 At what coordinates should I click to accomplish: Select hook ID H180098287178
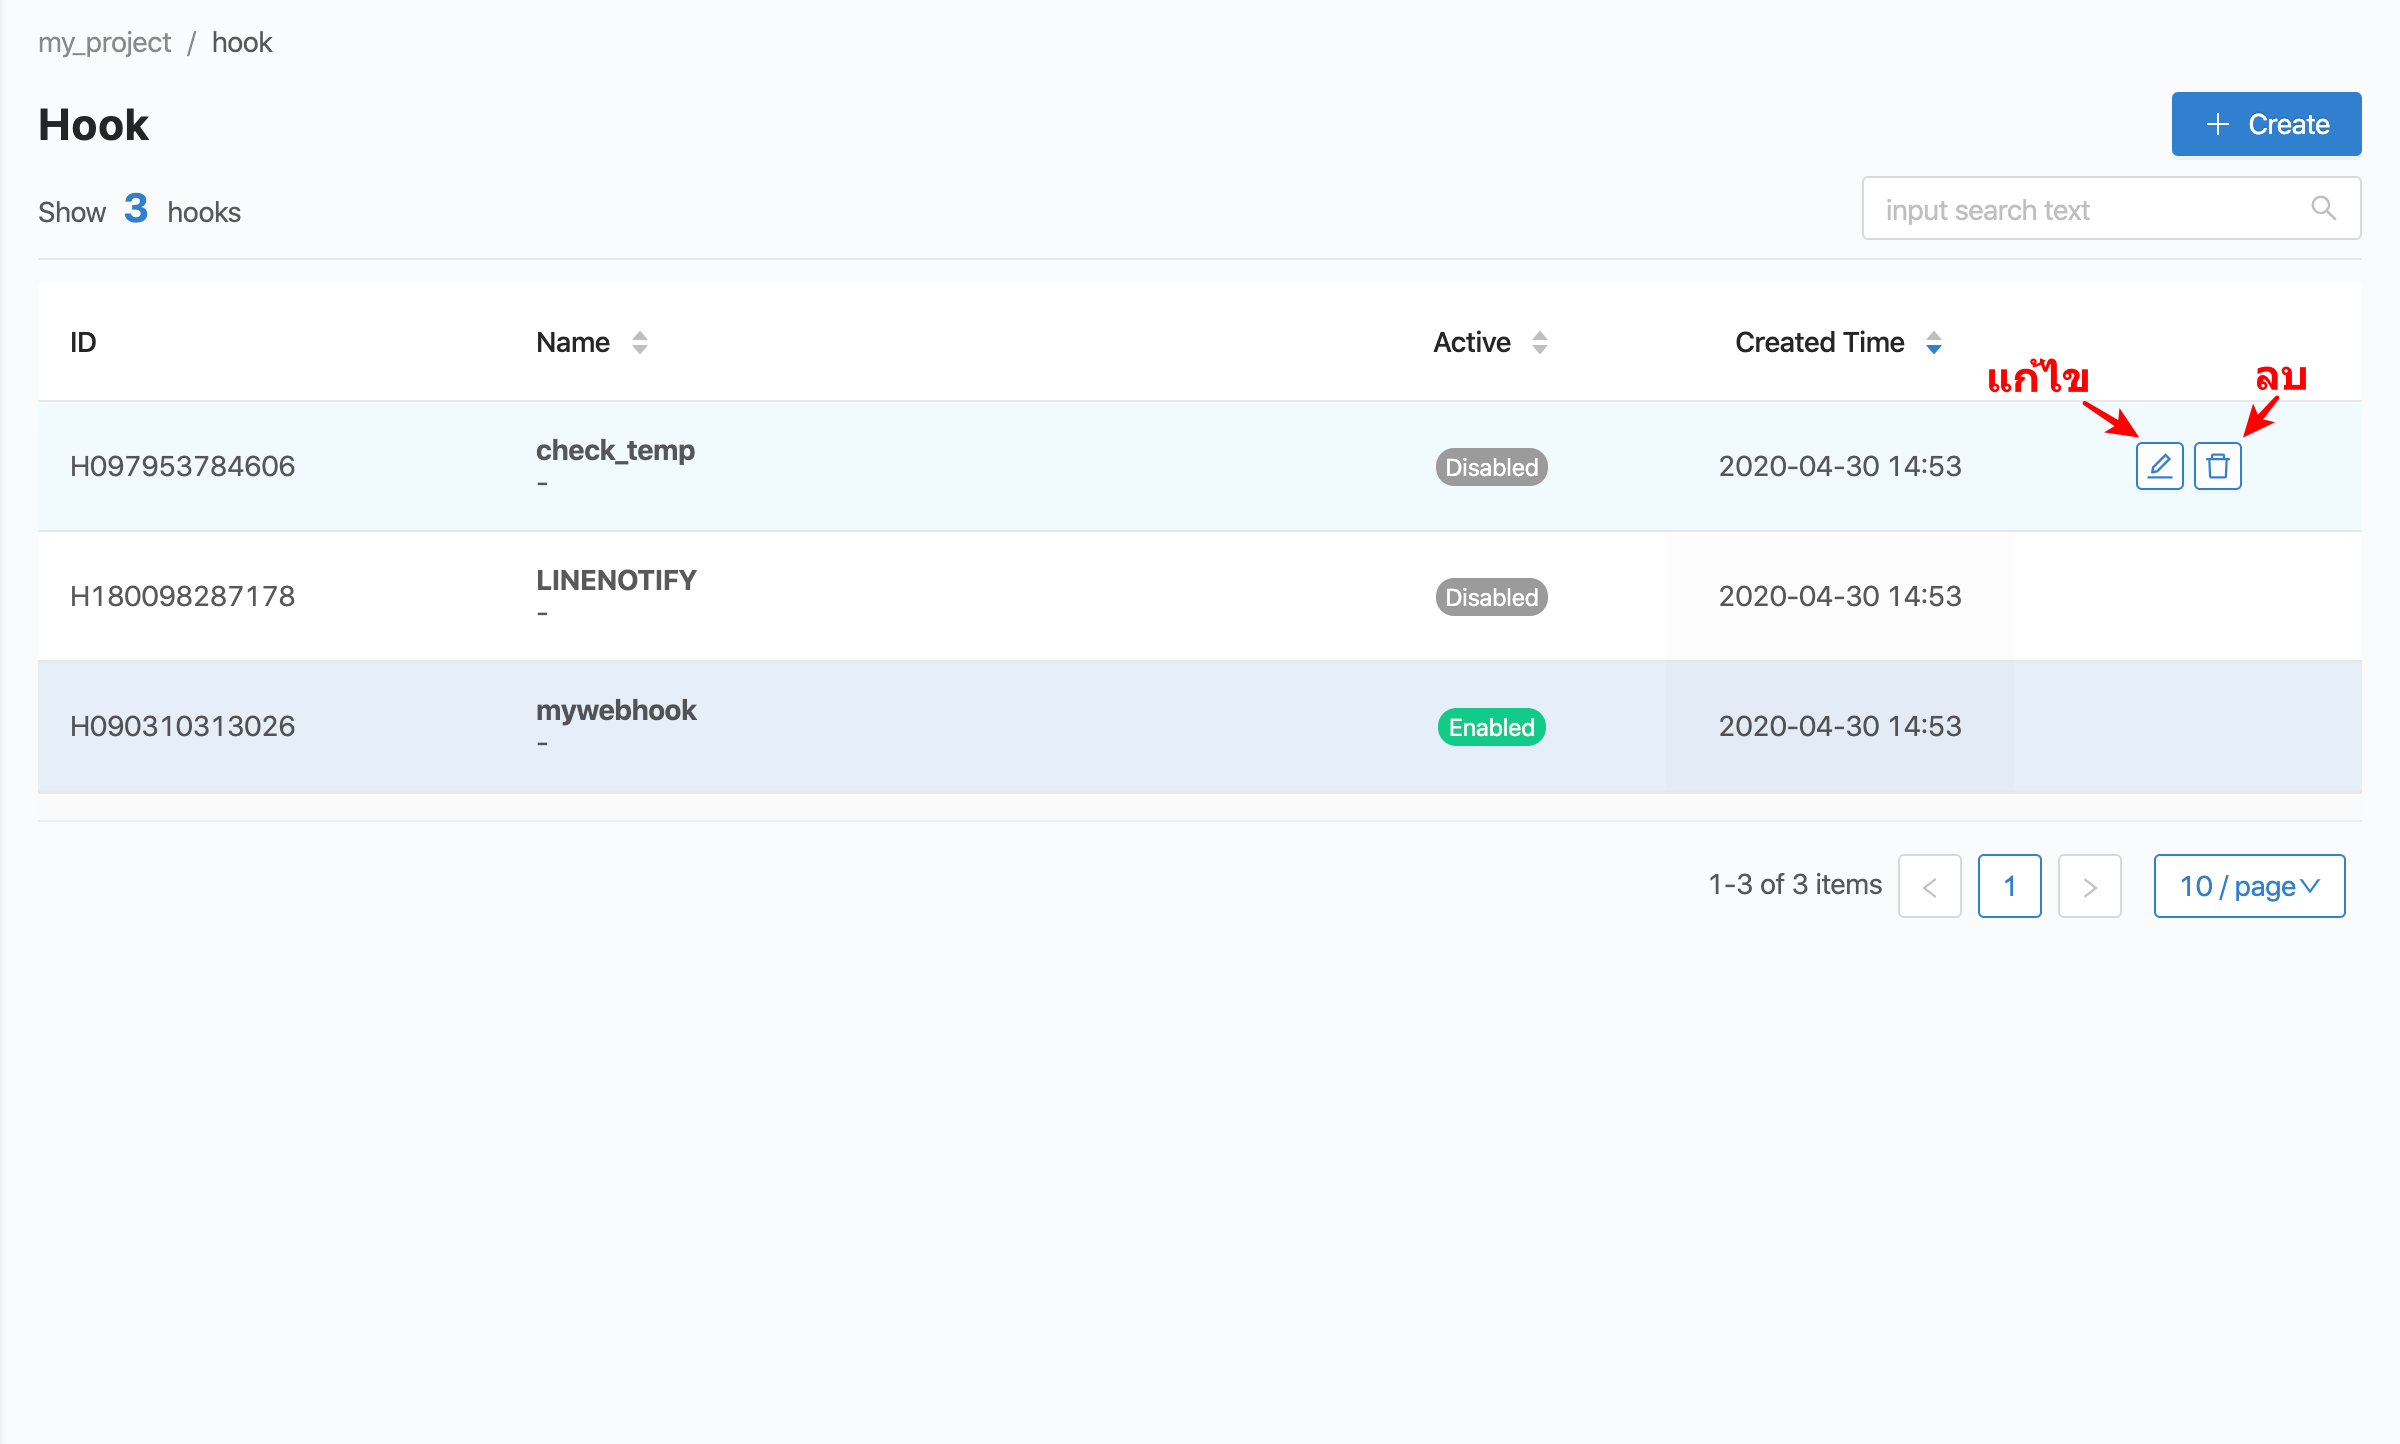pyautogui.click(x=182, y=596)
